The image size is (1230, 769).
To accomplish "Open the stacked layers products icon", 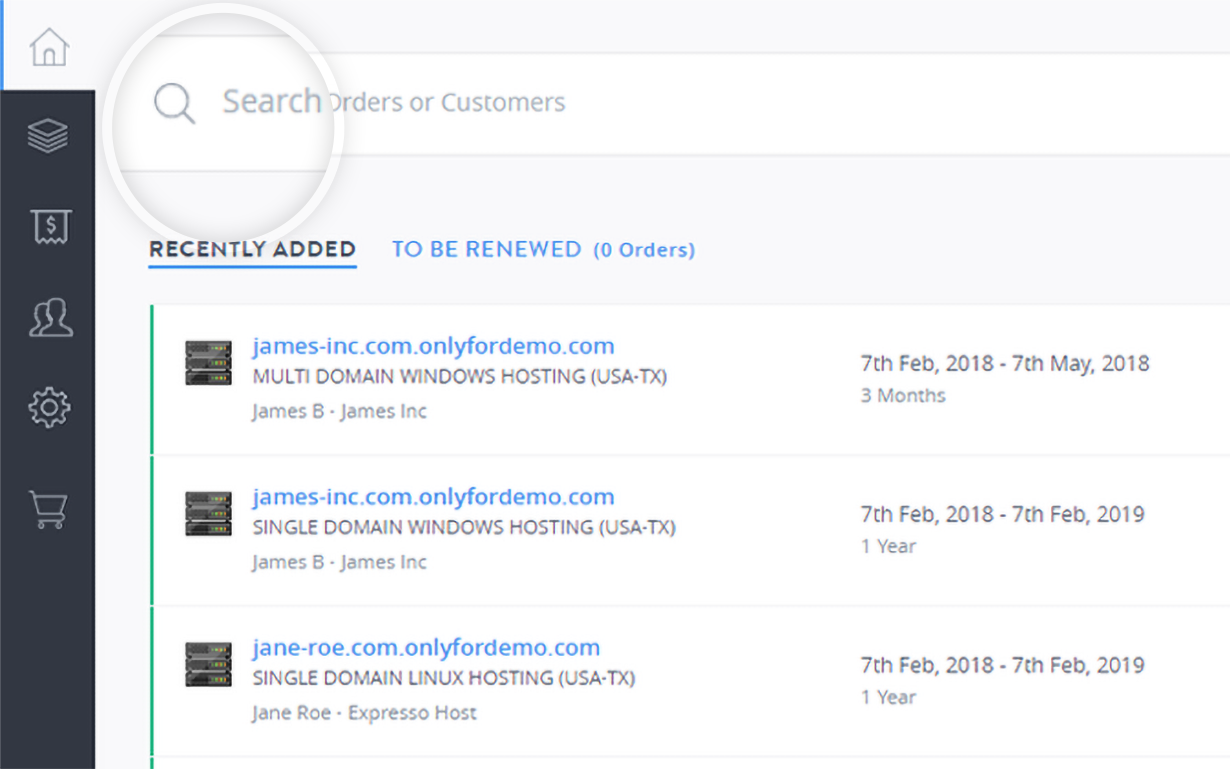I will pyautogui.click(x=48, y=136).
